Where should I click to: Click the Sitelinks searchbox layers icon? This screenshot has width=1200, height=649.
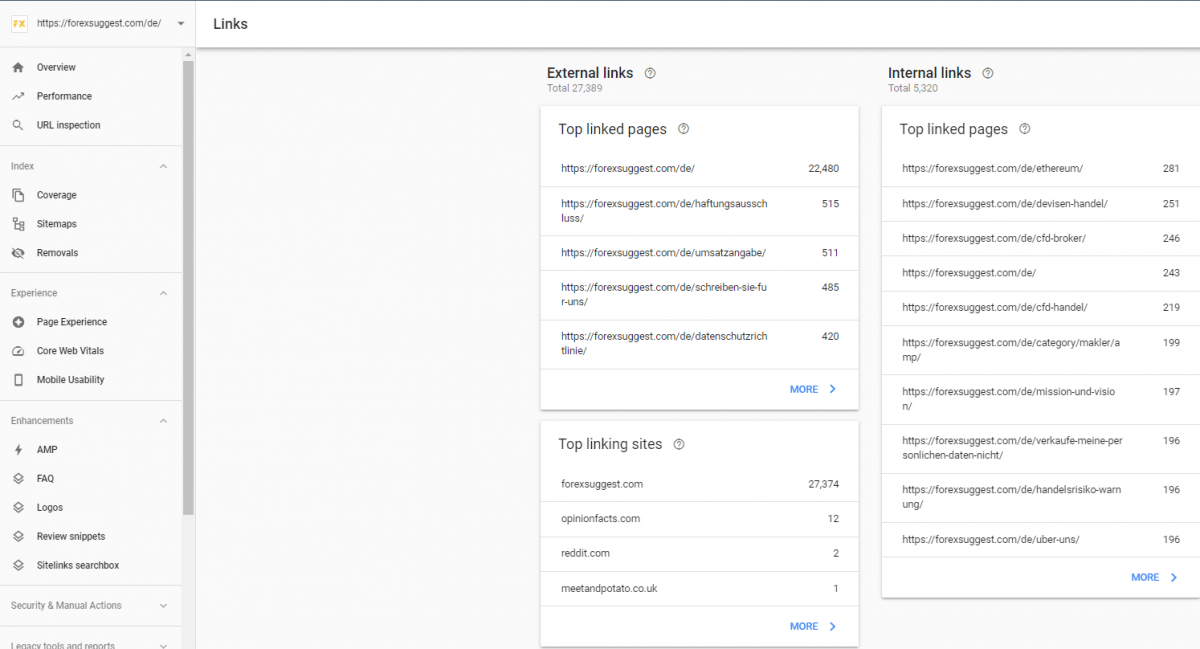point(18,565)
